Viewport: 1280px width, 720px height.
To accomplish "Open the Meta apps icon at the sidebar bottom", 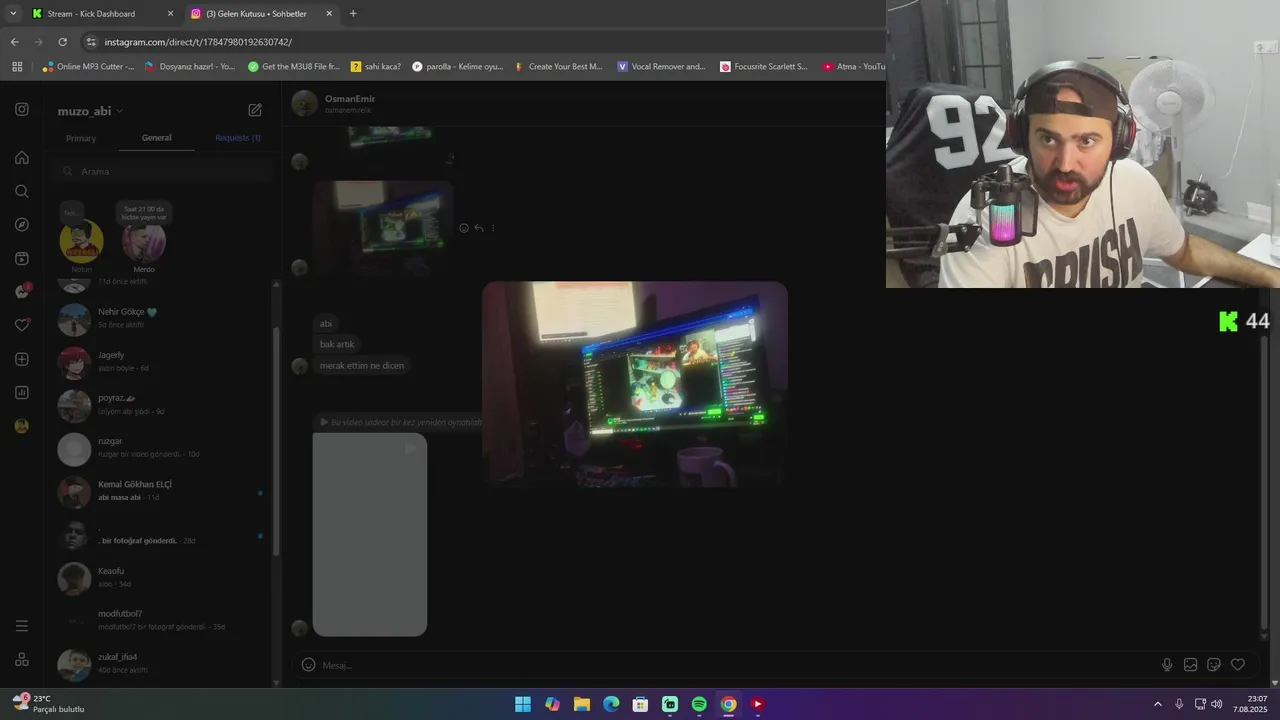I will (x=22, y=660).
